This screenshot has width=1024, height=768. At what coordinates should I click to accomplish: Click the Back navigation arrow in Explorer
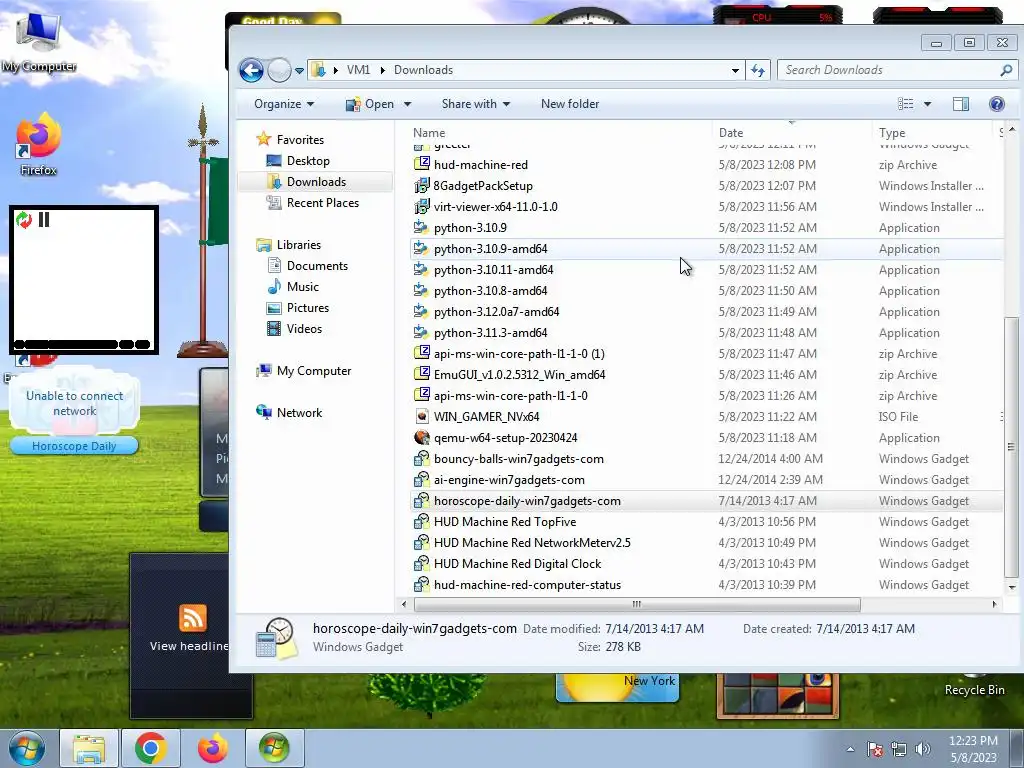251,70
